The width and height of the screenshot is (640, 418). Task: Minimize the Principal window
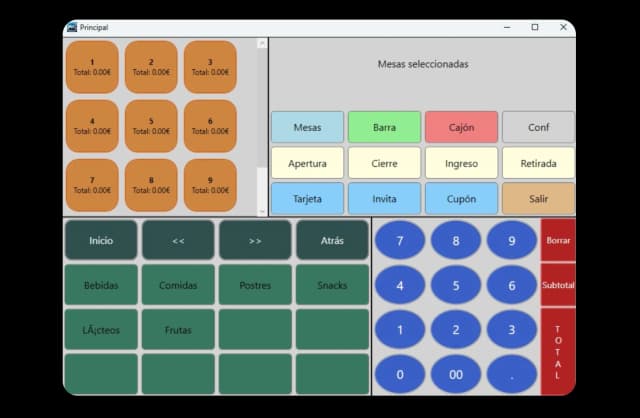507,27
